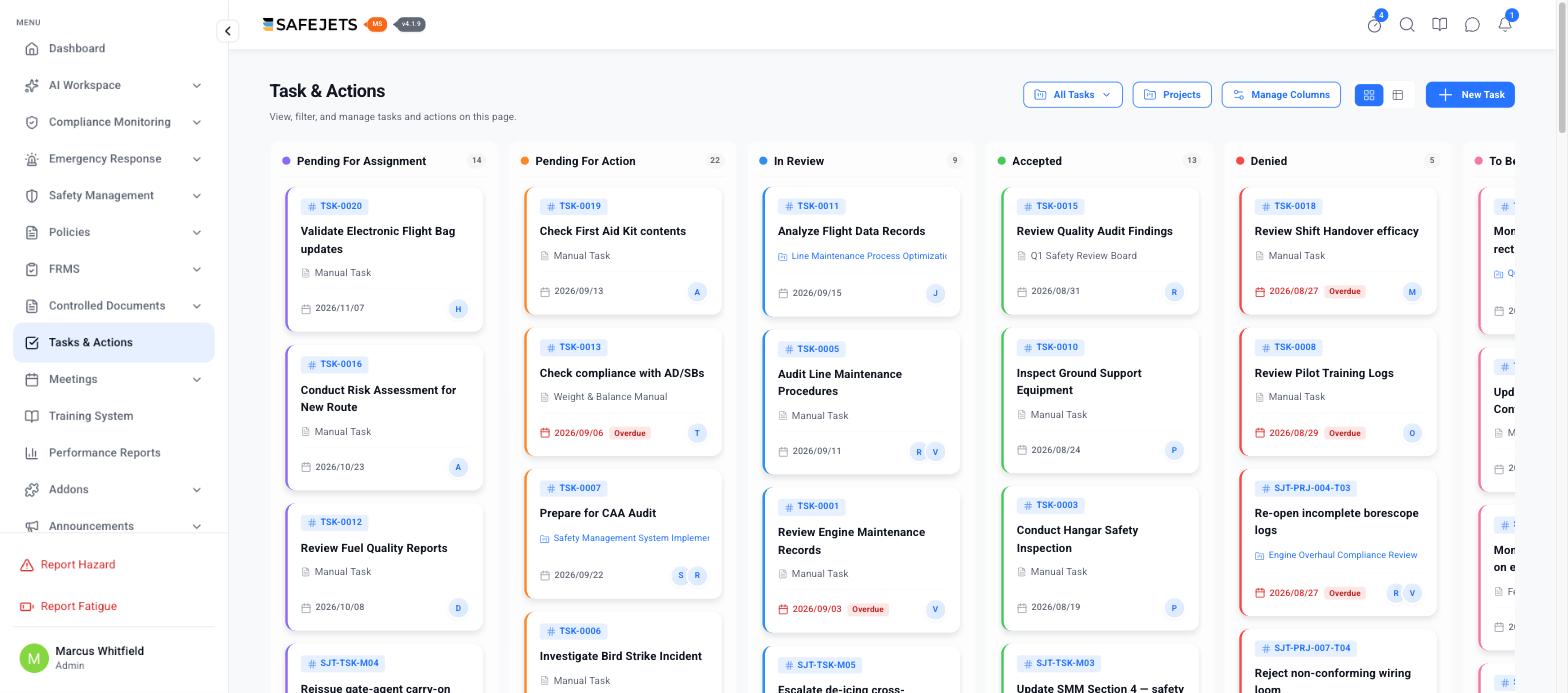
Task: Collapse the sidebar menu with arrow button
Action: pos(228,31)
